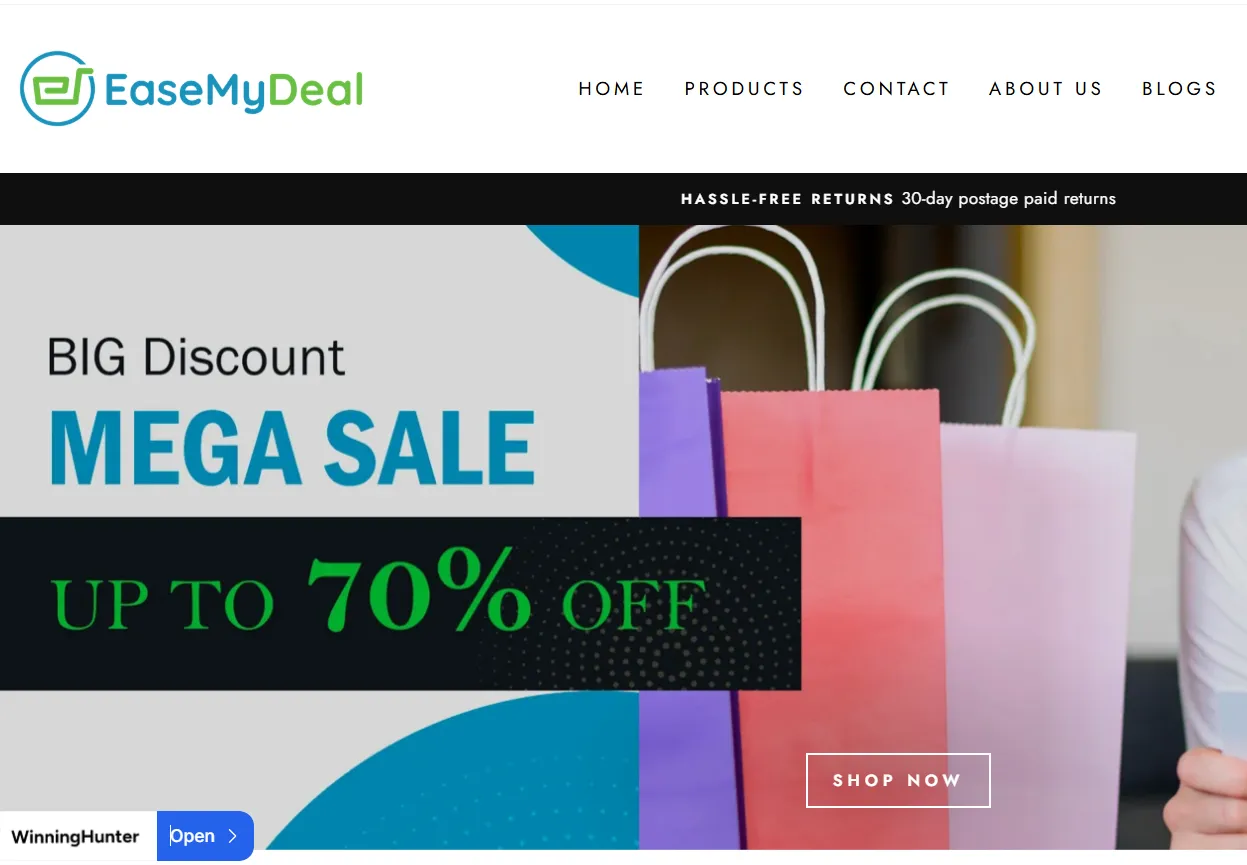Screen dimensions: 1247x865
Task: Click the WinningHunter label
Action: [75, 837]
